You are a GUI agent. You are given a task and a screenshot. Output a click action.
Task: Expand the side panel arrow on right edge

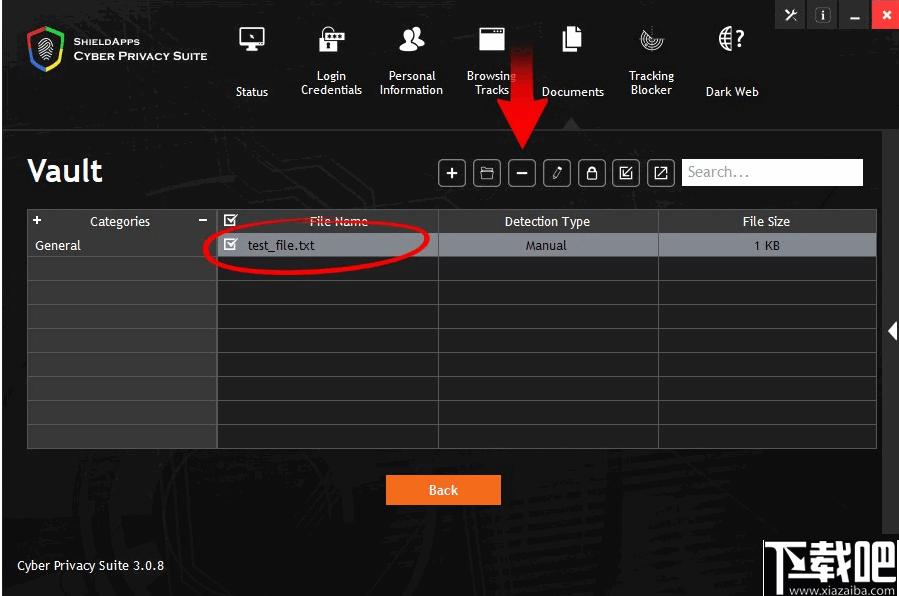[892, 331]
